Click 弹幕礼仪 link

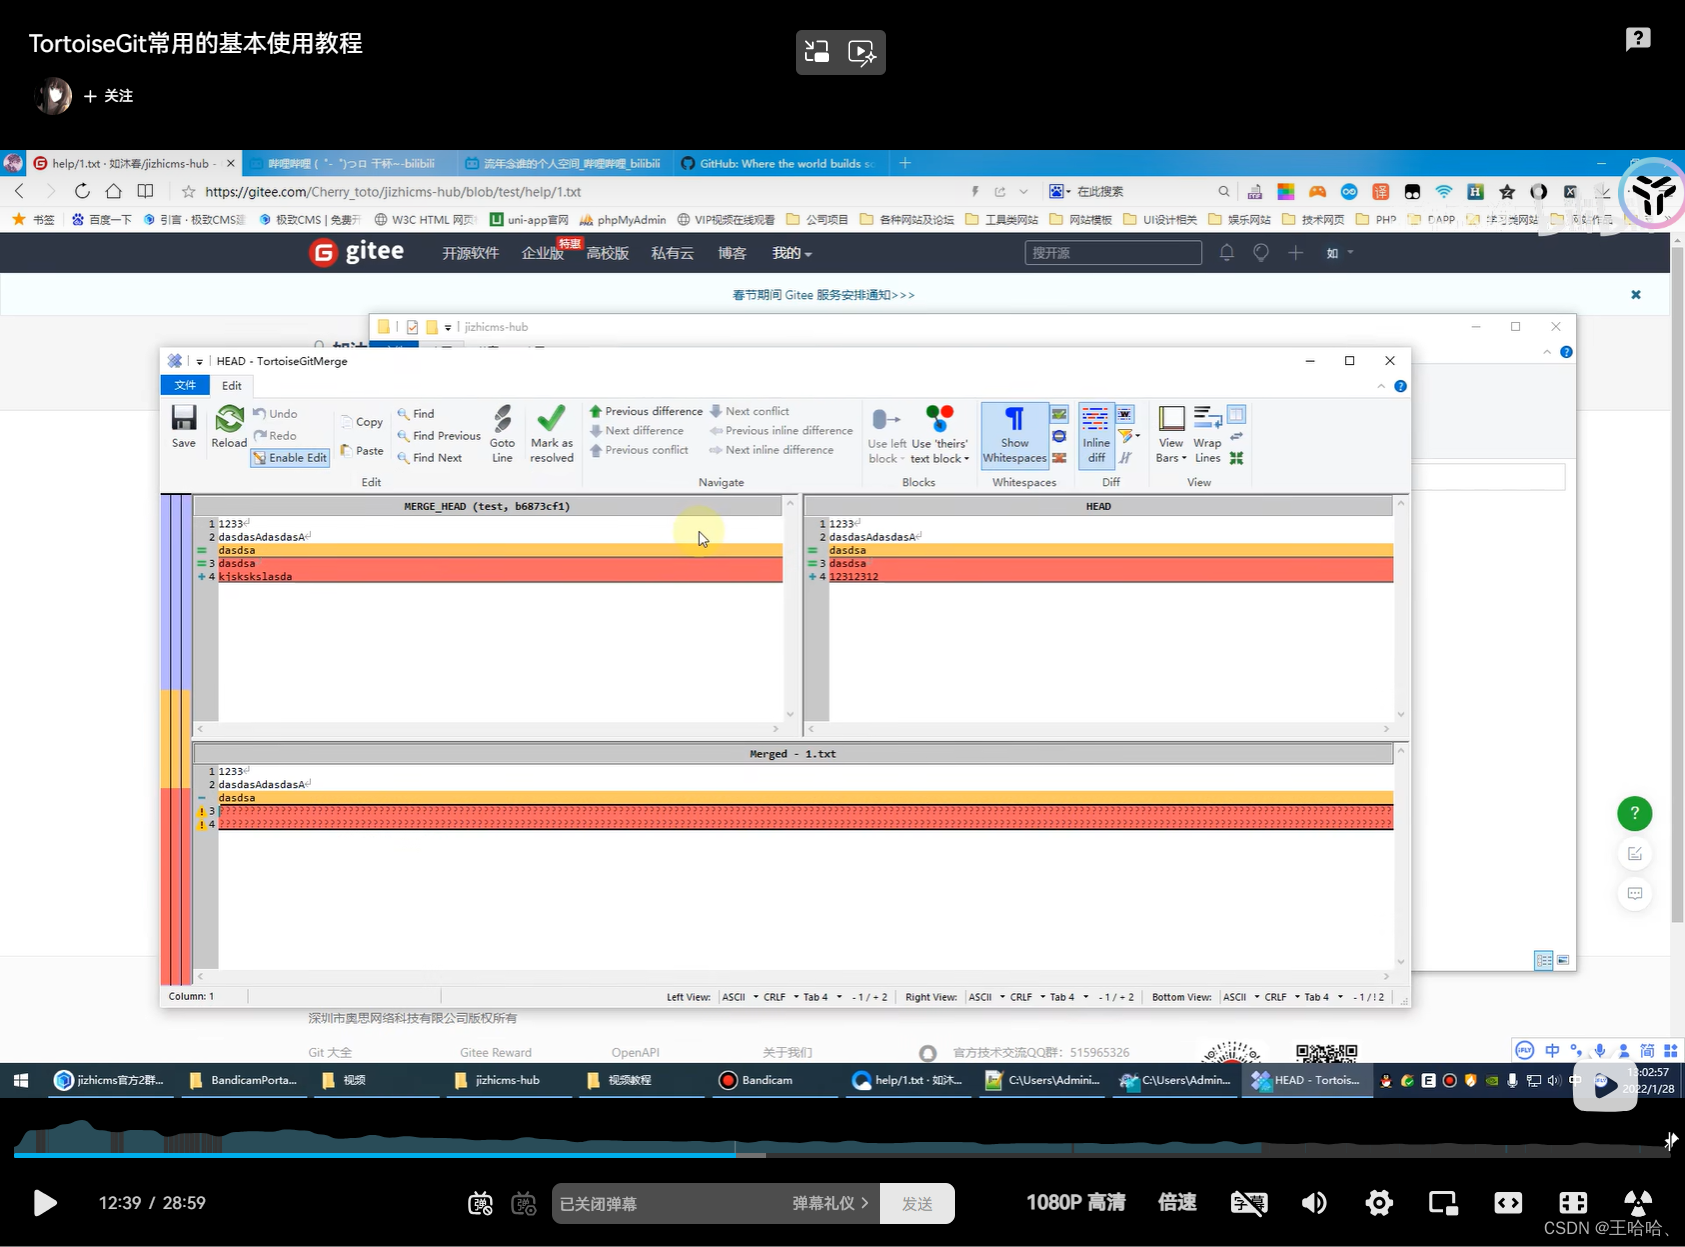pos(830,1203)
